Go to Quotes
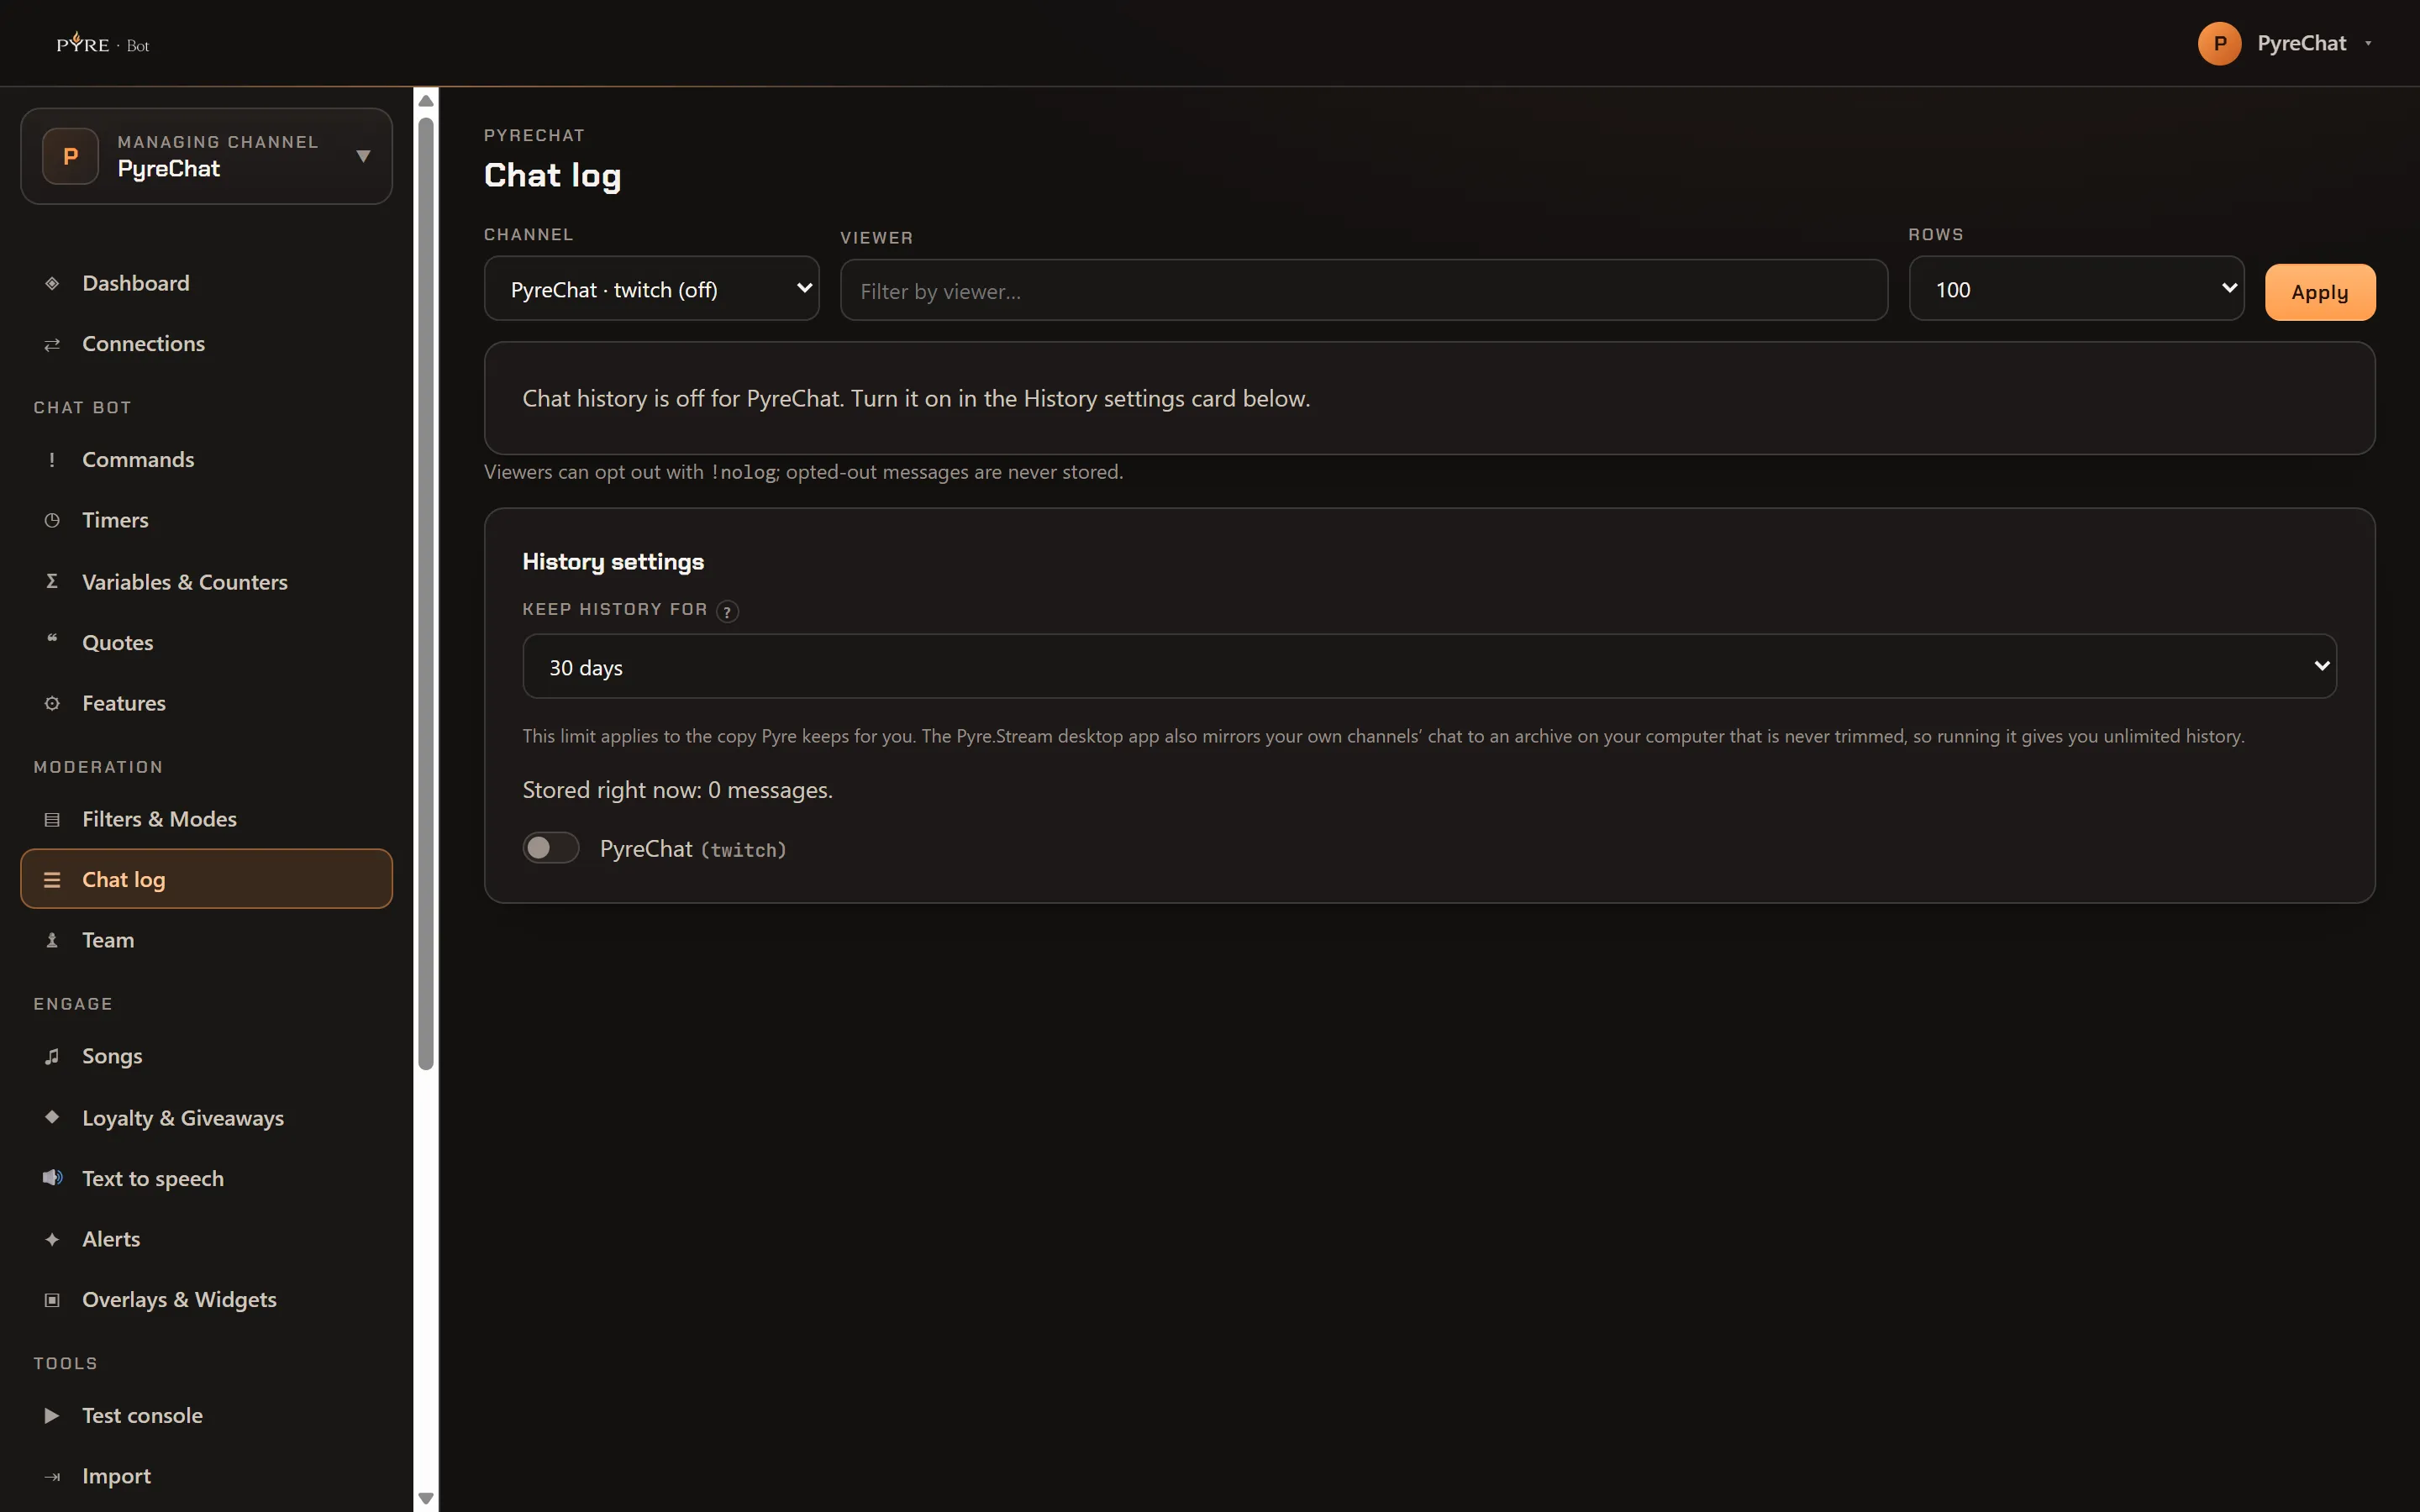The width and height of the screenshot is (2420, 1512). tap(206, 642)
